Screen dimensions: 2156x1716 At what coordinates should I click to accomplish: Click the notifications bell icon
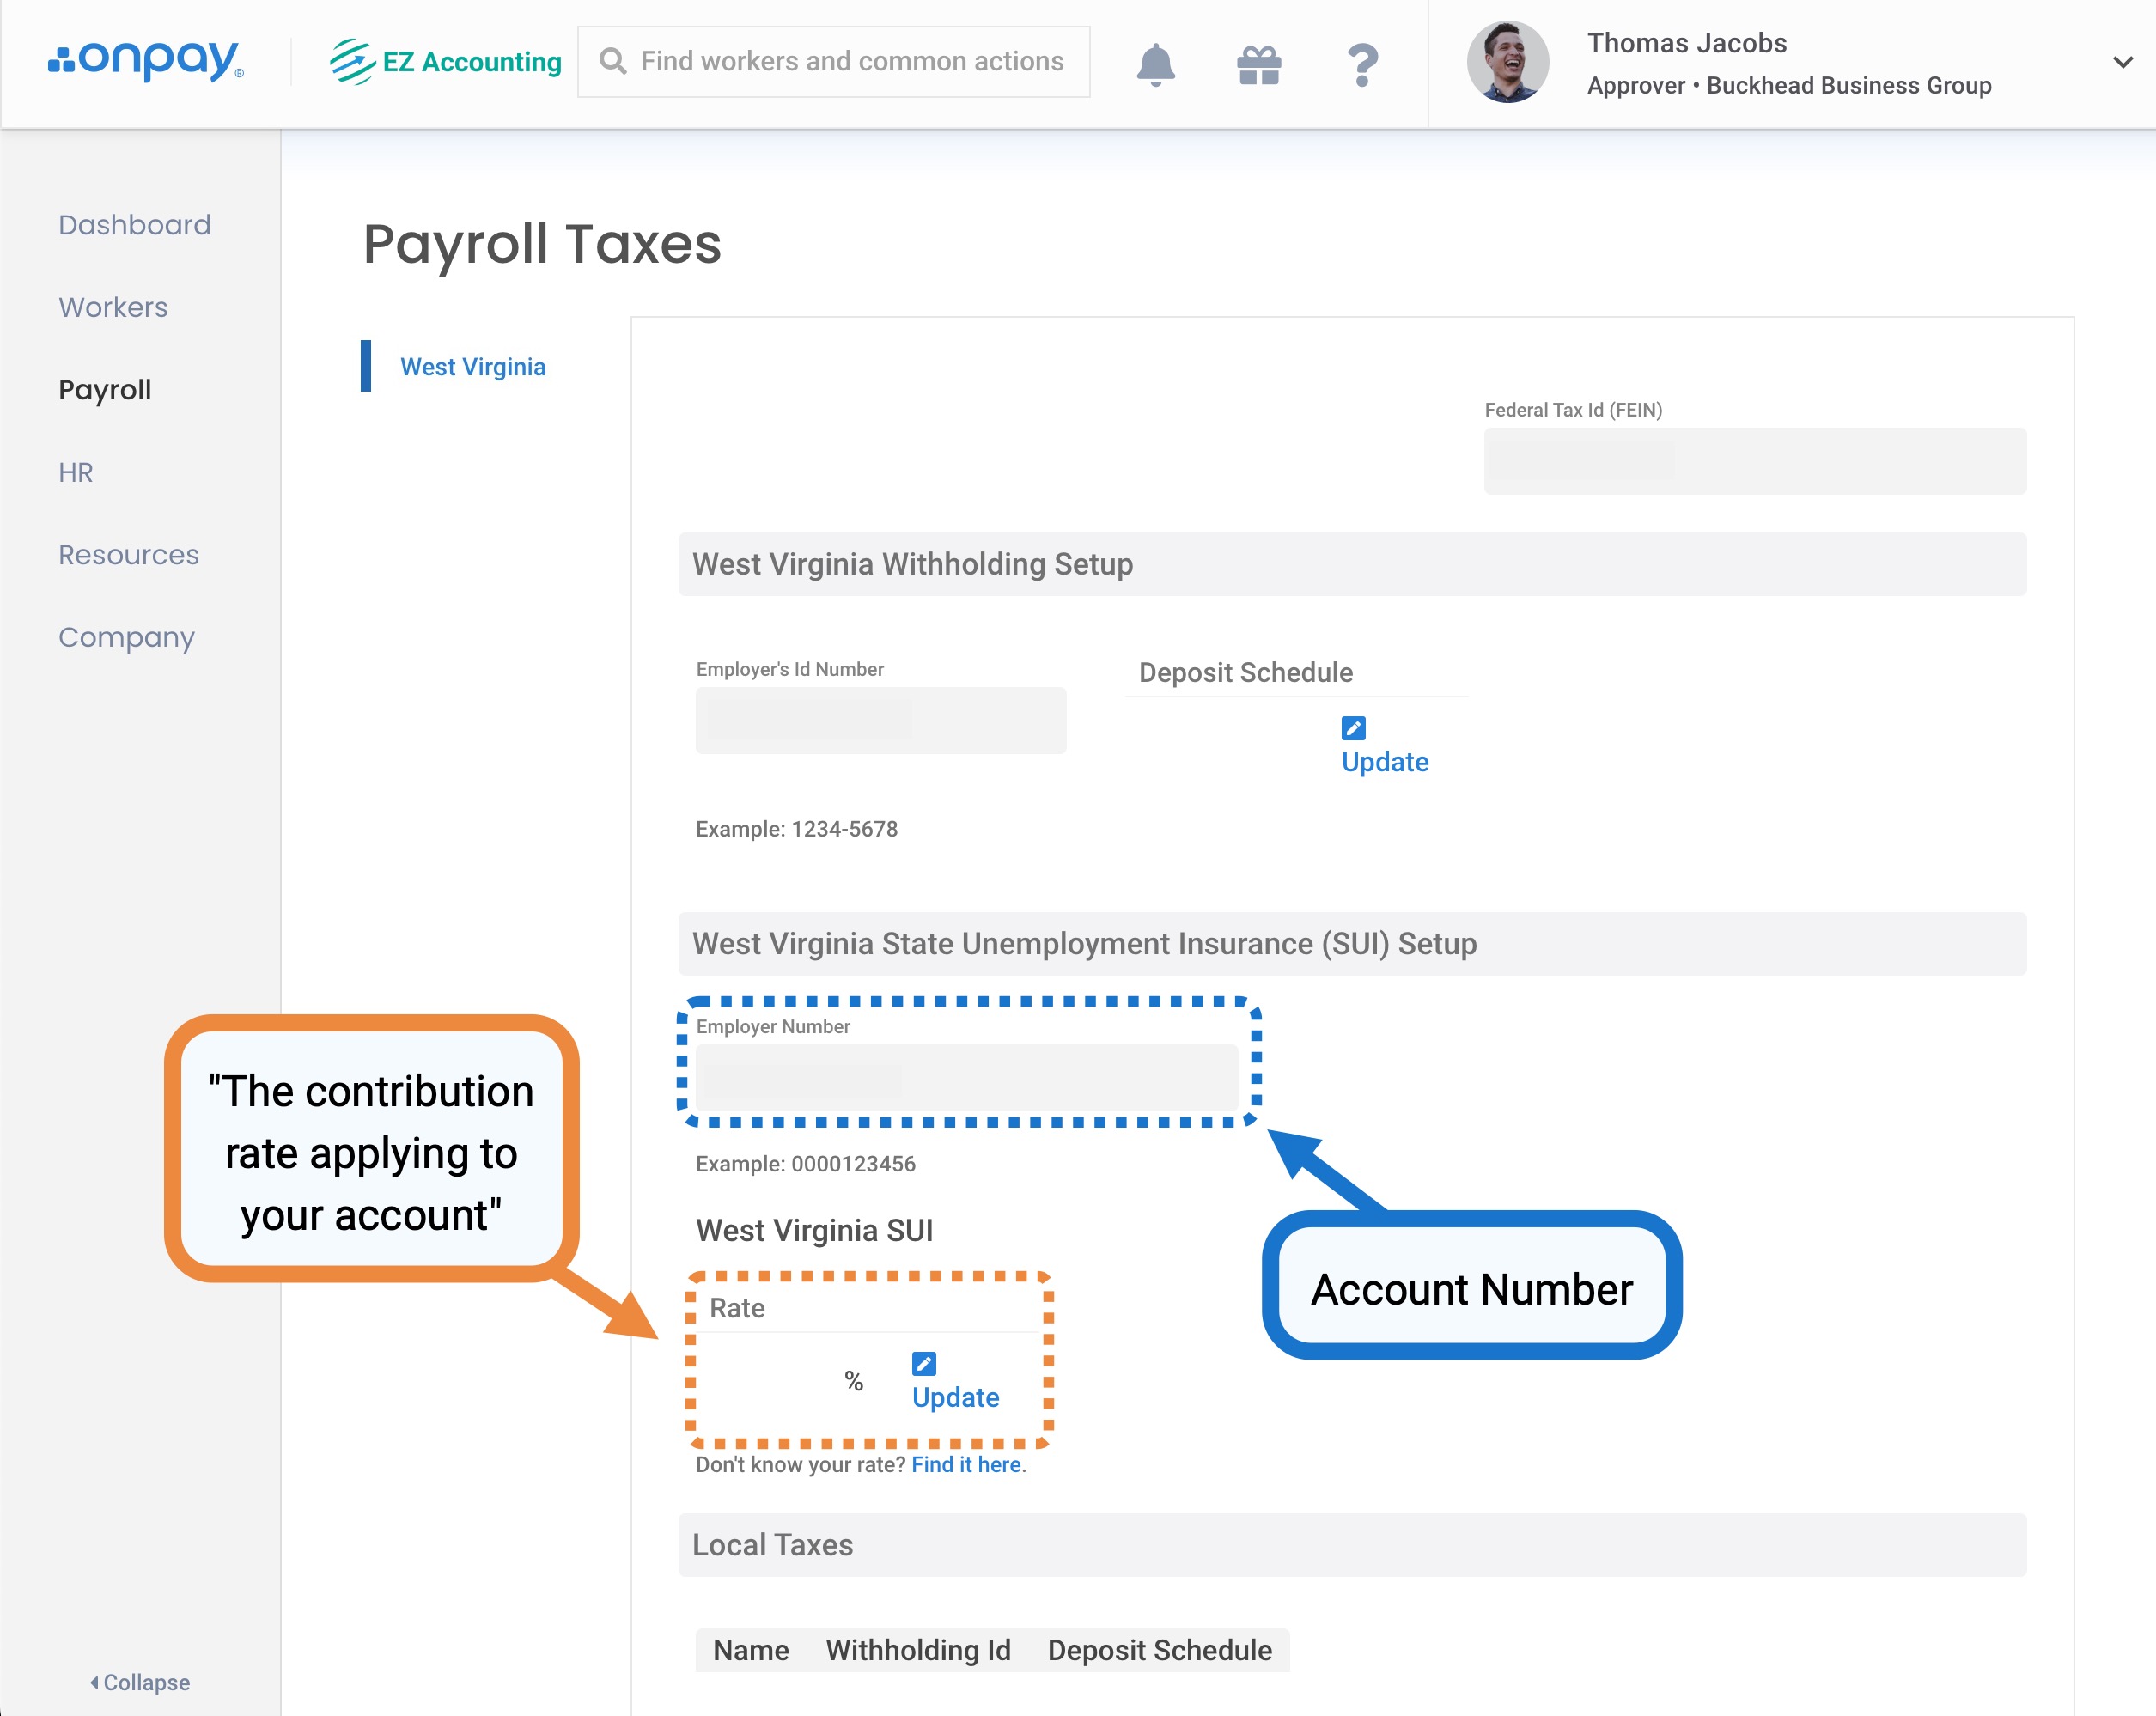pos(1155,64)
